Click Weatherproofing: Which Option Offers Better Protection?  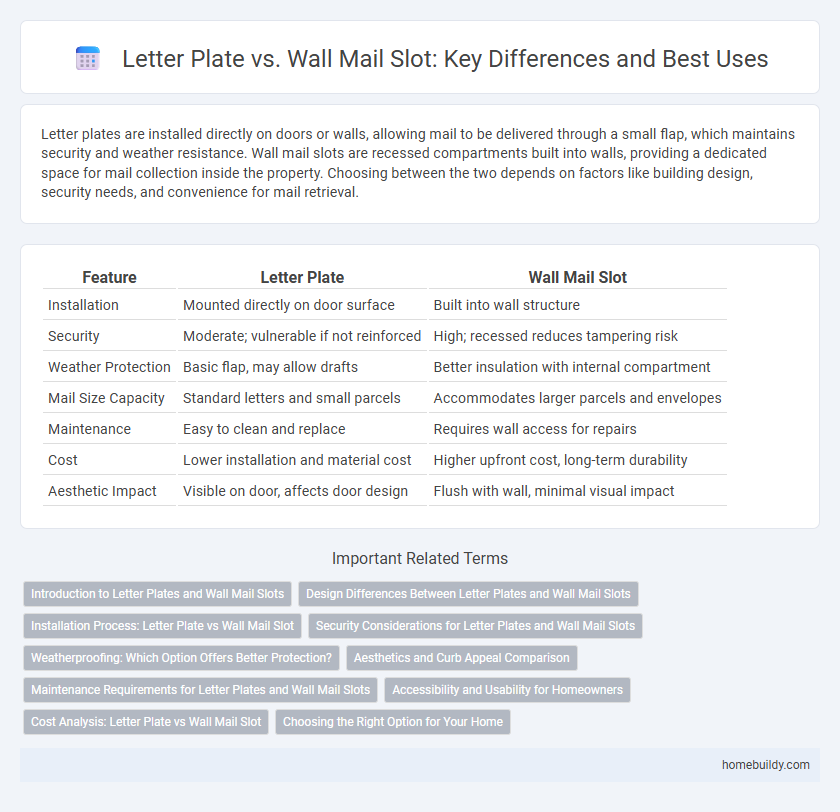coord(181,657)
